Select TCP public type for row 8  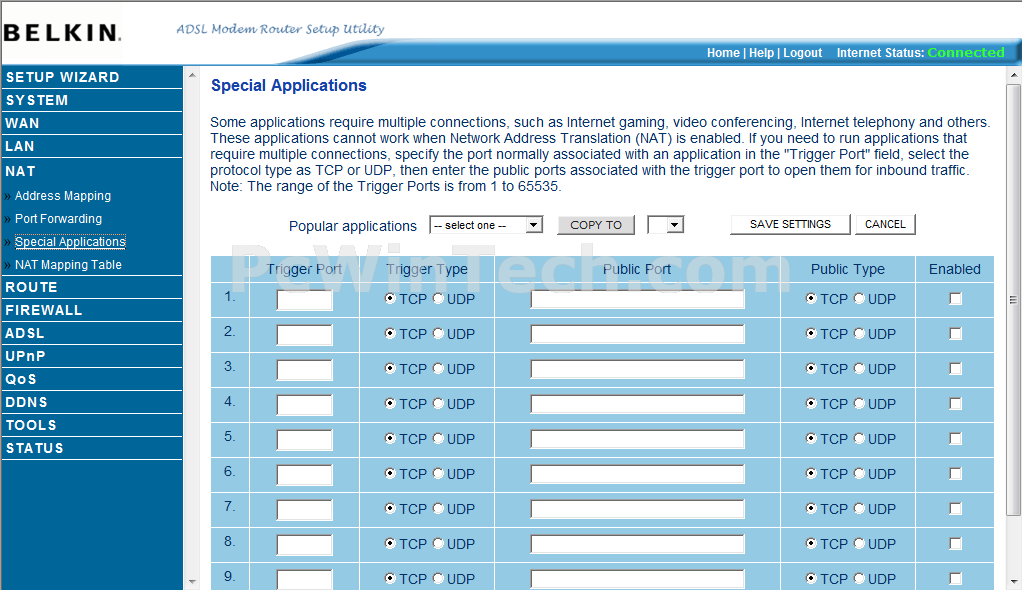pos(811,544)
